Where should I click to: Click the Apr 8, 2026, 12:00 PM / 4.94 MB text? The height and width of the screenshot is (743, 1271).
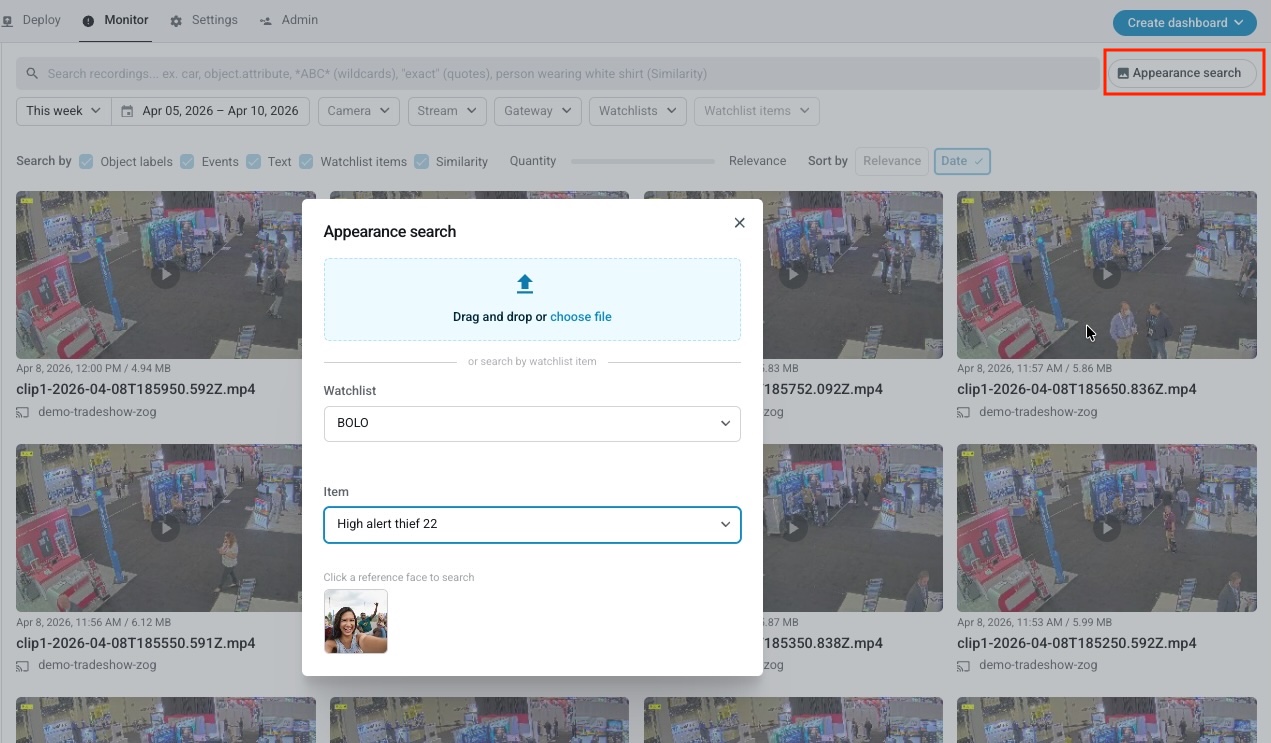click(94, 368)
